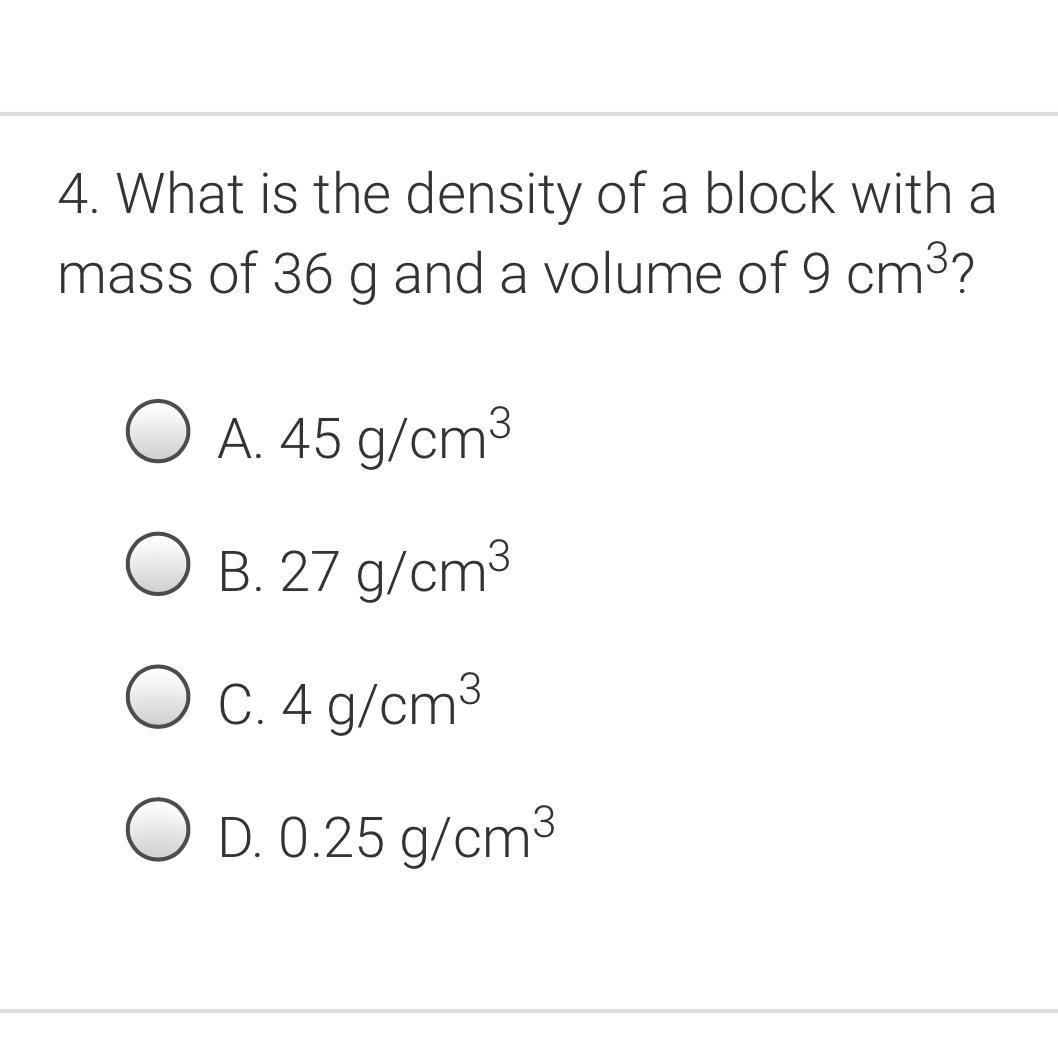Choose the radio button beside 27 g/cm³

(157, 566)
